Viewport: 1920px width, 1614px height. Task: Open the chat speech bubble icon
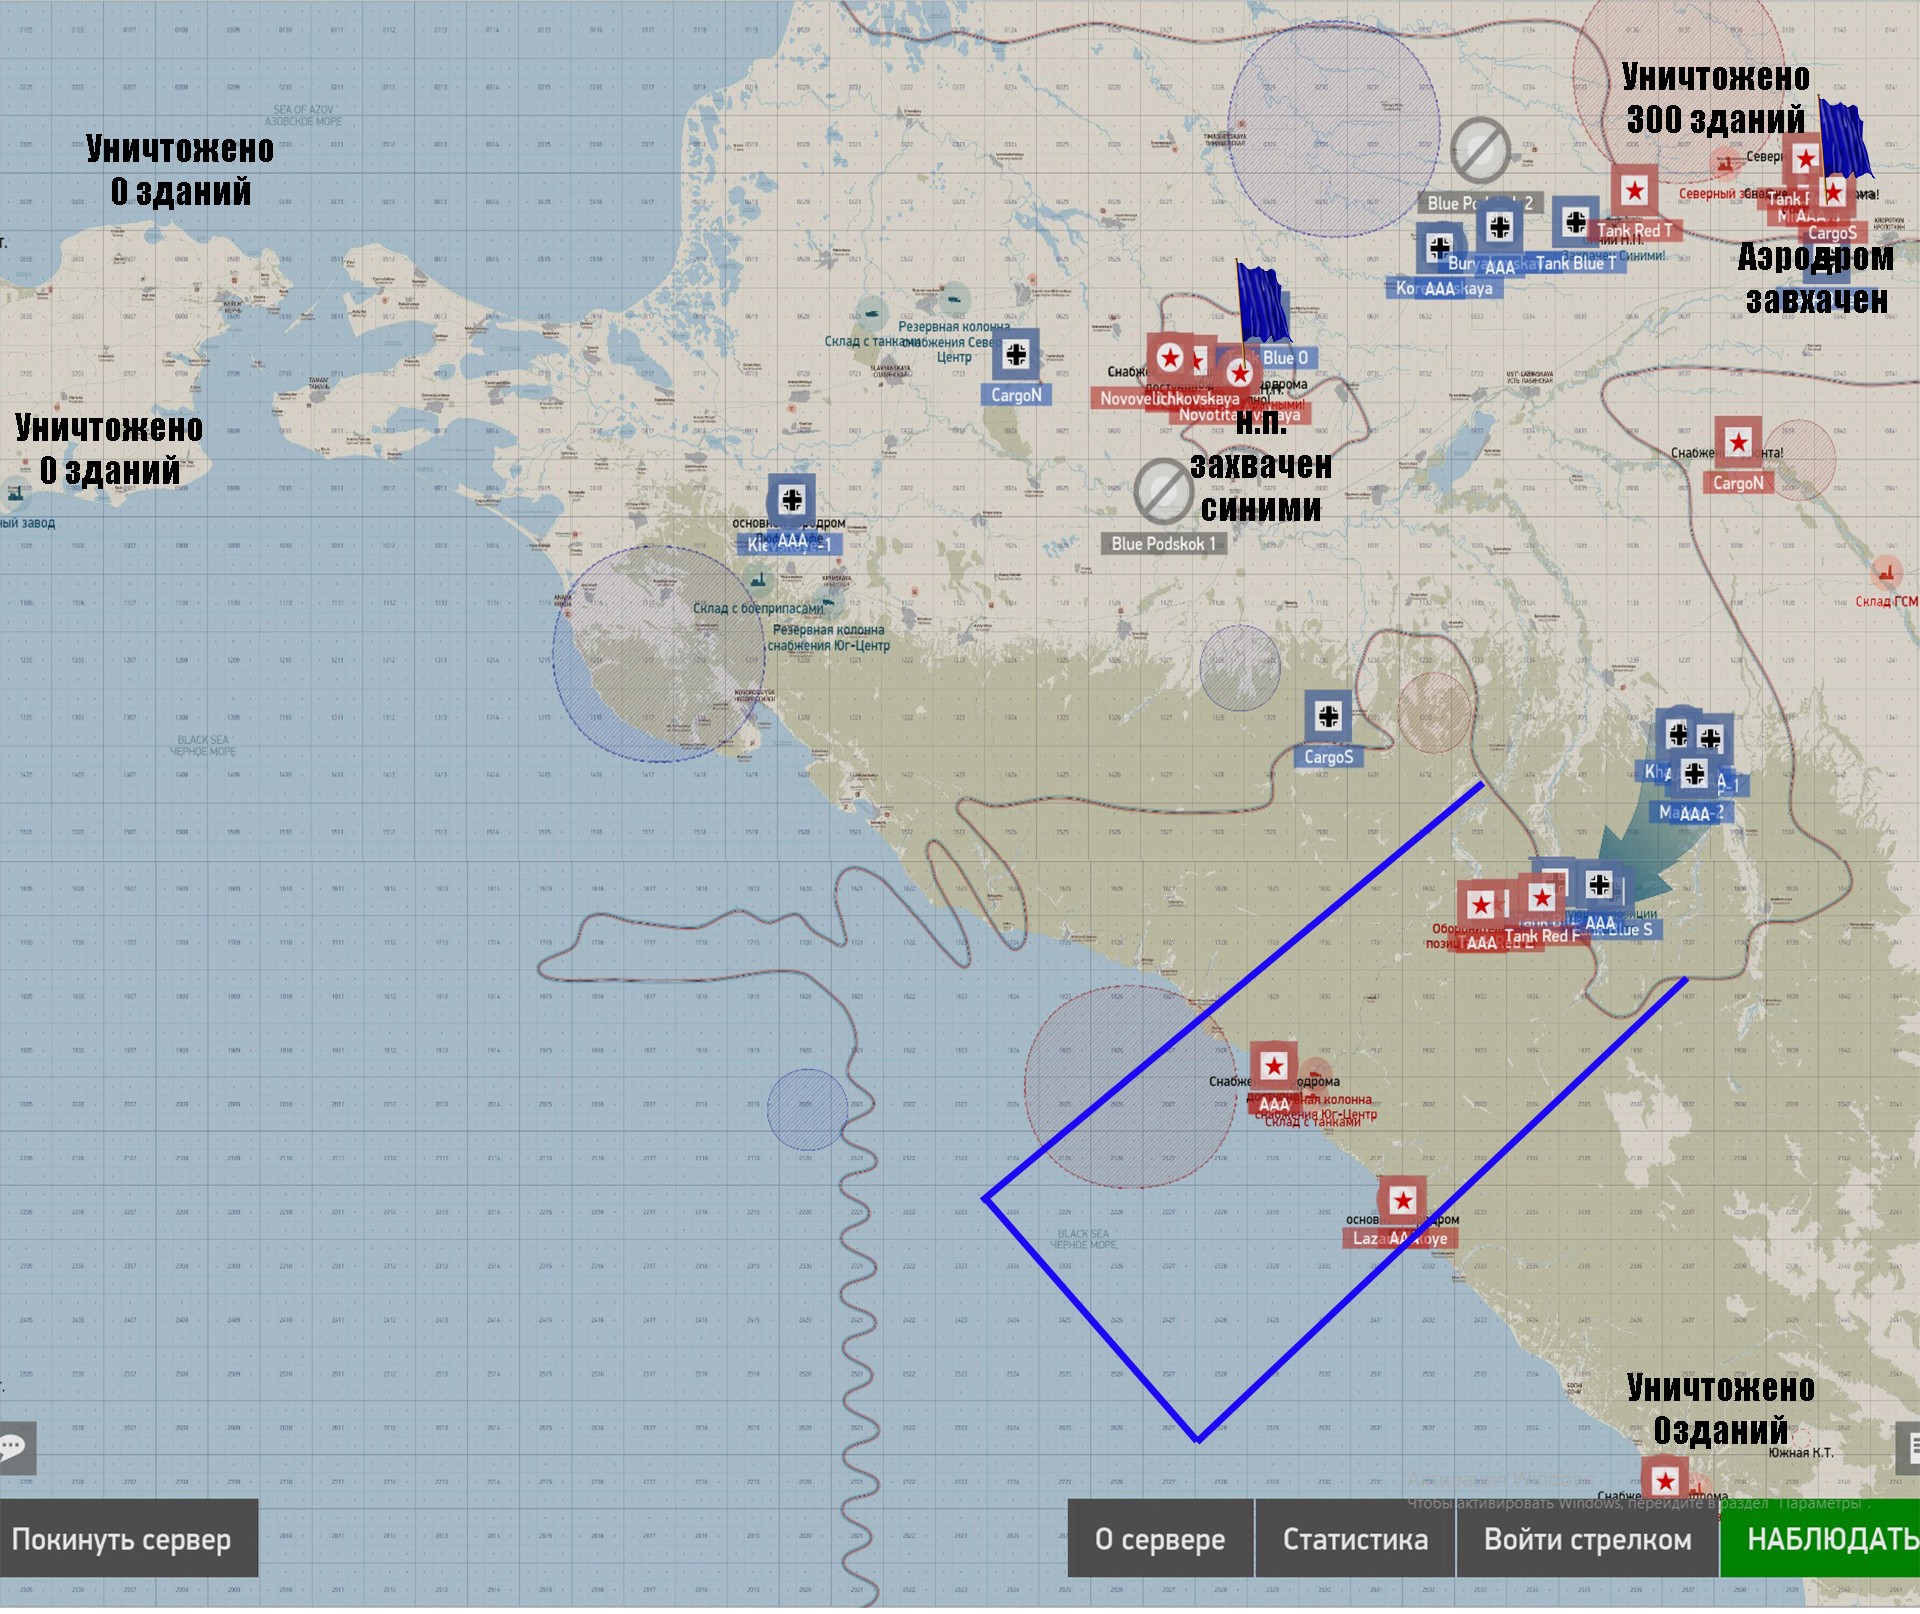14,1449
